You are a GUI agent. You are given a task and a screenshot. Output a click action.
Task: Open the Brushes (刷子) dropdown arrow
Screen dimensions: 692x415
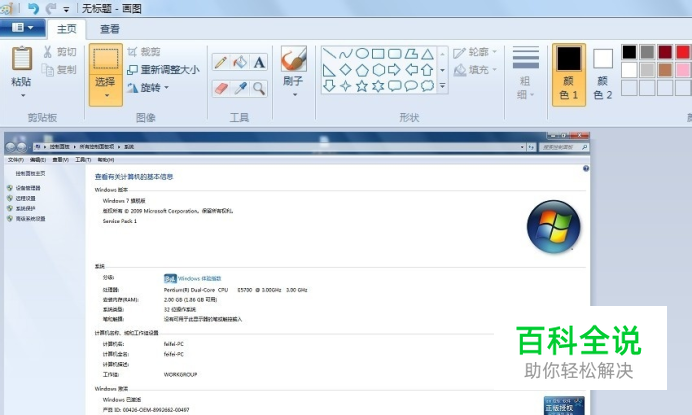pos(294,94)
